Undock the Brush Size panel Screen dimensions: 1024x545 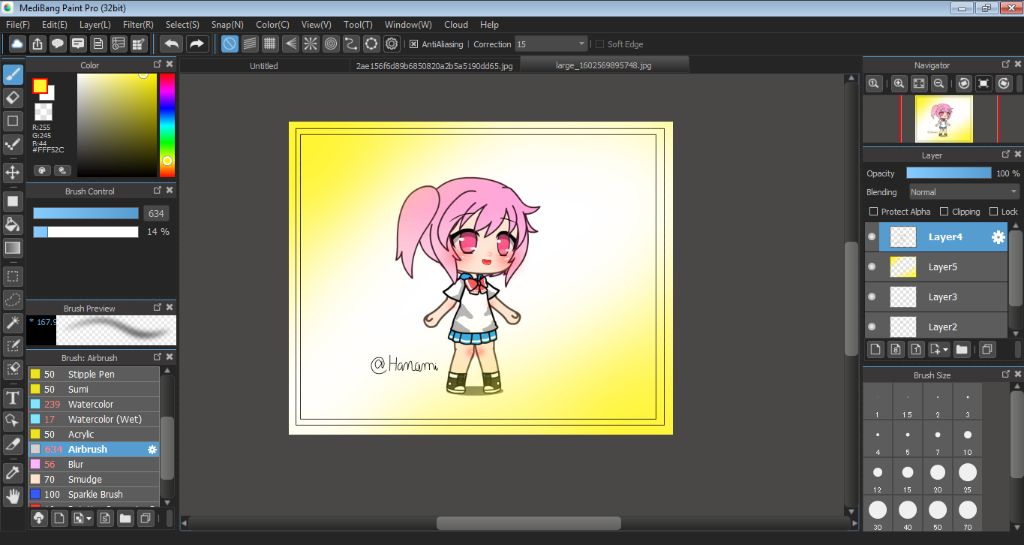[1006, 374]
